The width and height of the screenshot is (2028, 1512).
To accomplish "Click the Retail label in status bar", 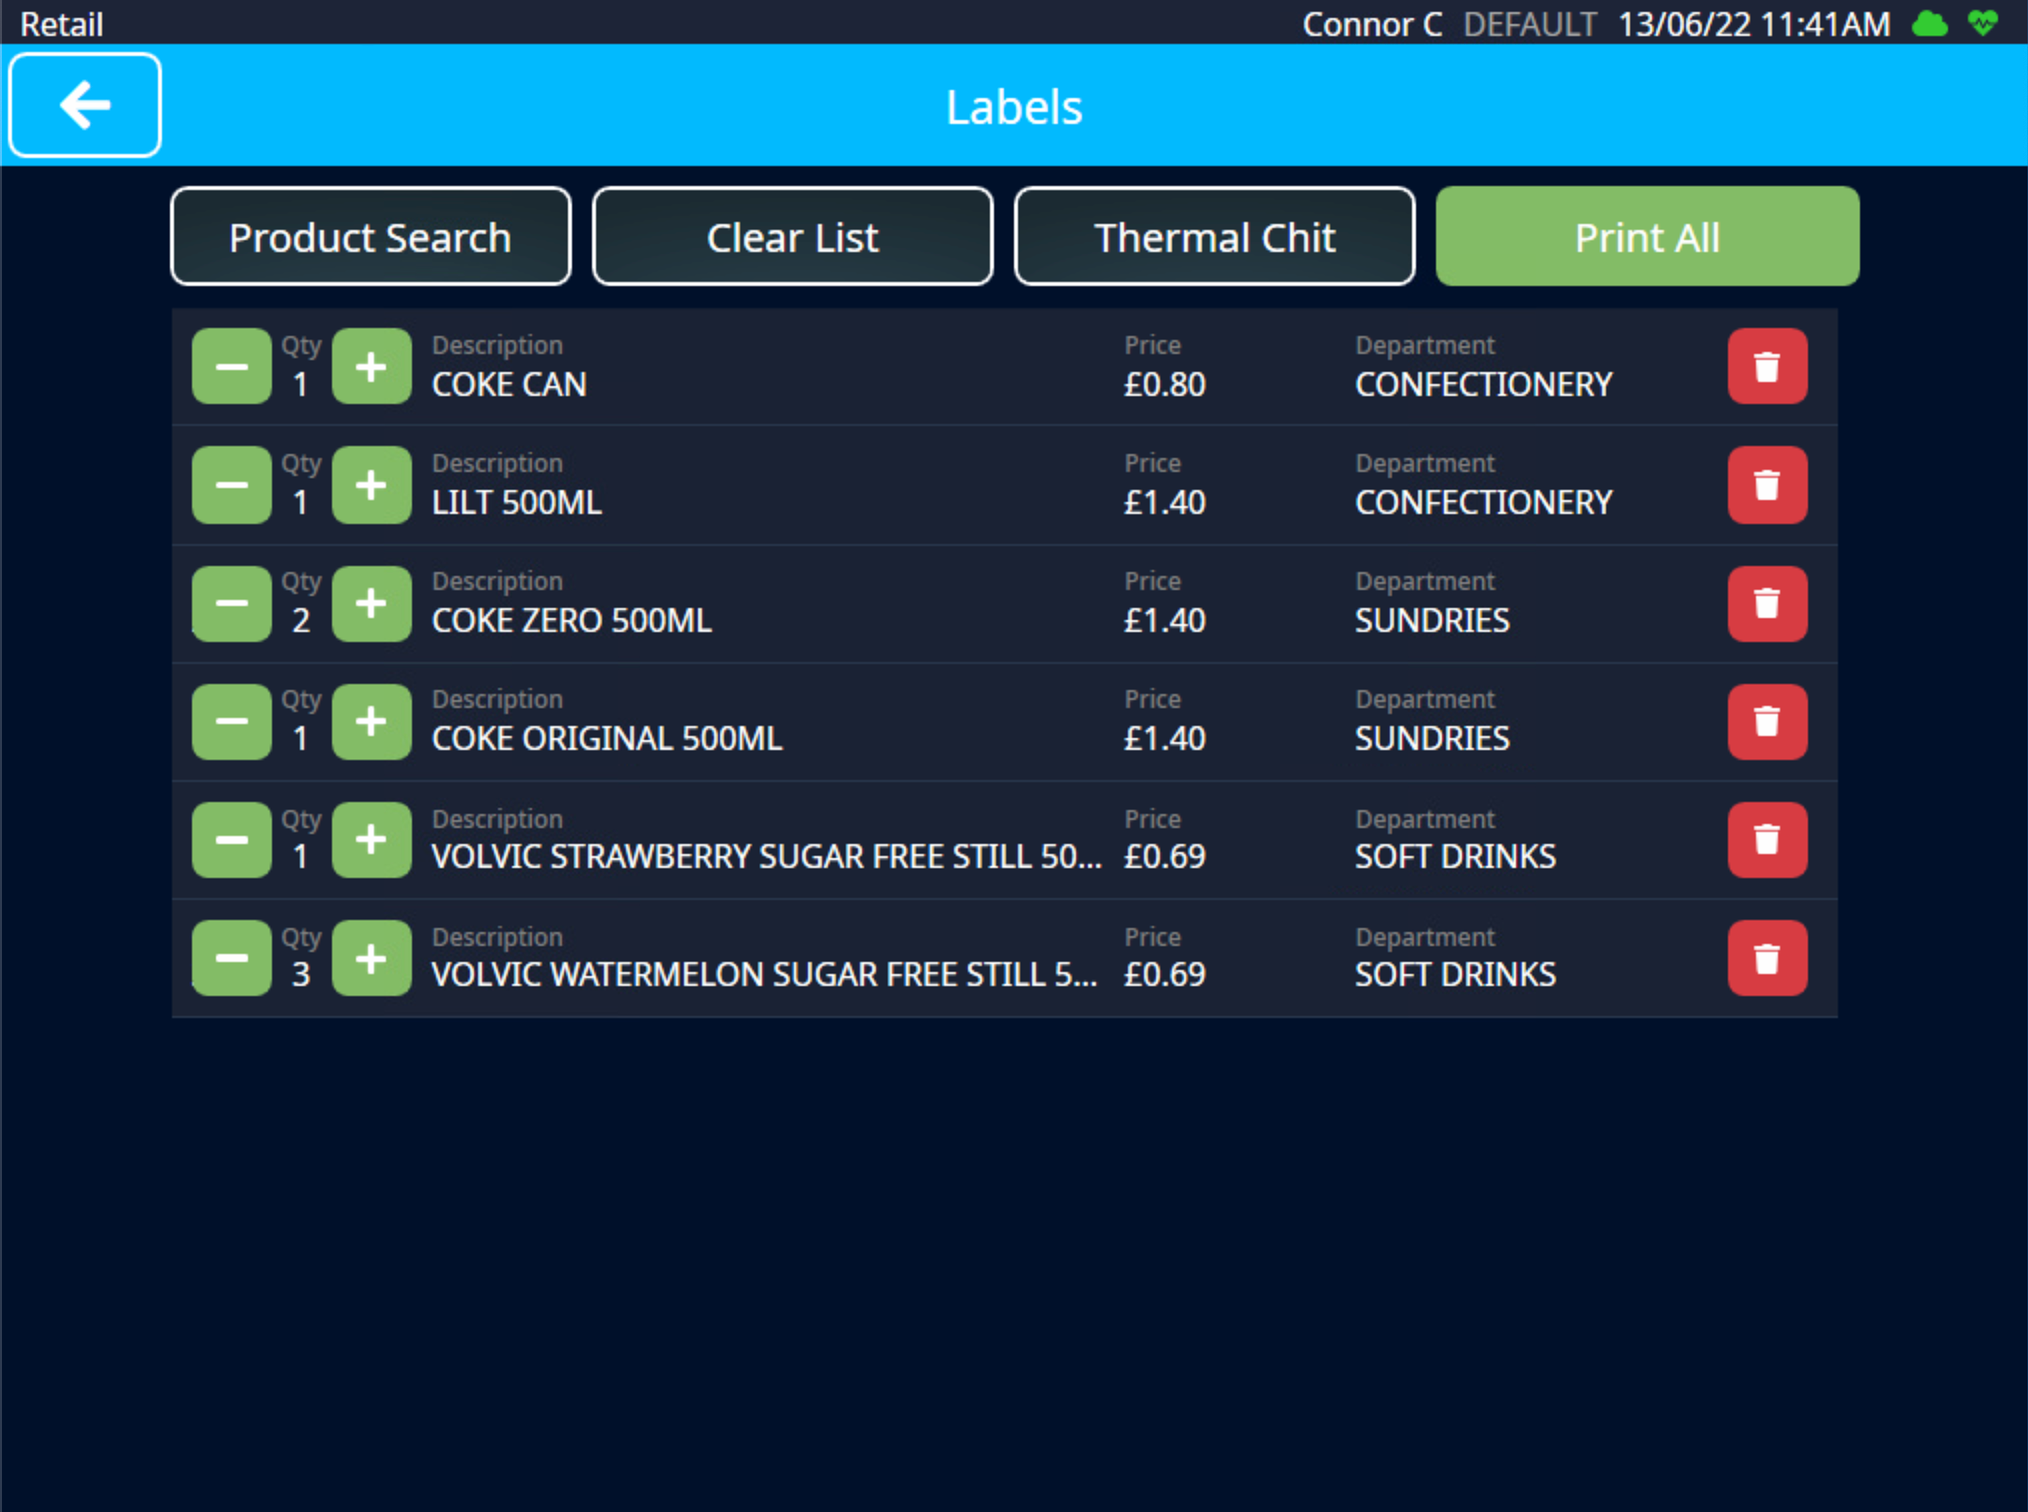I will (62, 24).
